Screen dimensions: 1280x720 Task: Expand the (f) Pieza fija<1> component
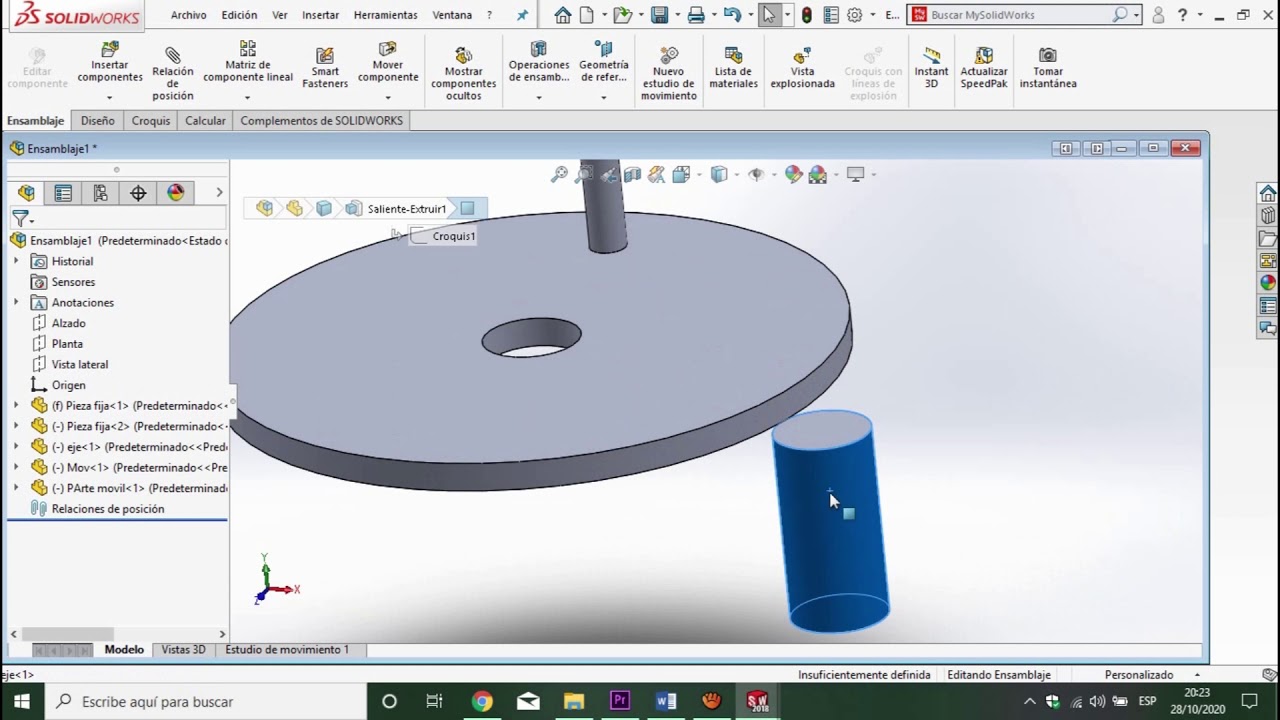15,405
